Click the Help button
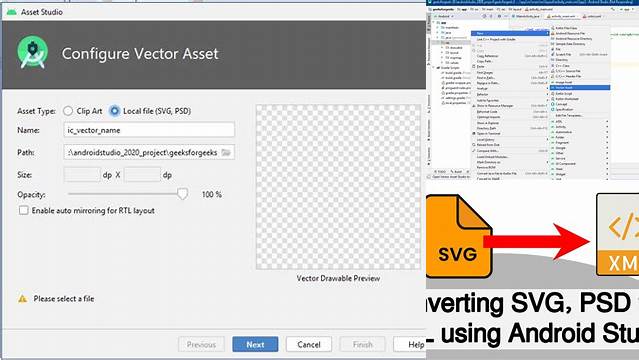This screenshot has height=360, width=639. 411,345
